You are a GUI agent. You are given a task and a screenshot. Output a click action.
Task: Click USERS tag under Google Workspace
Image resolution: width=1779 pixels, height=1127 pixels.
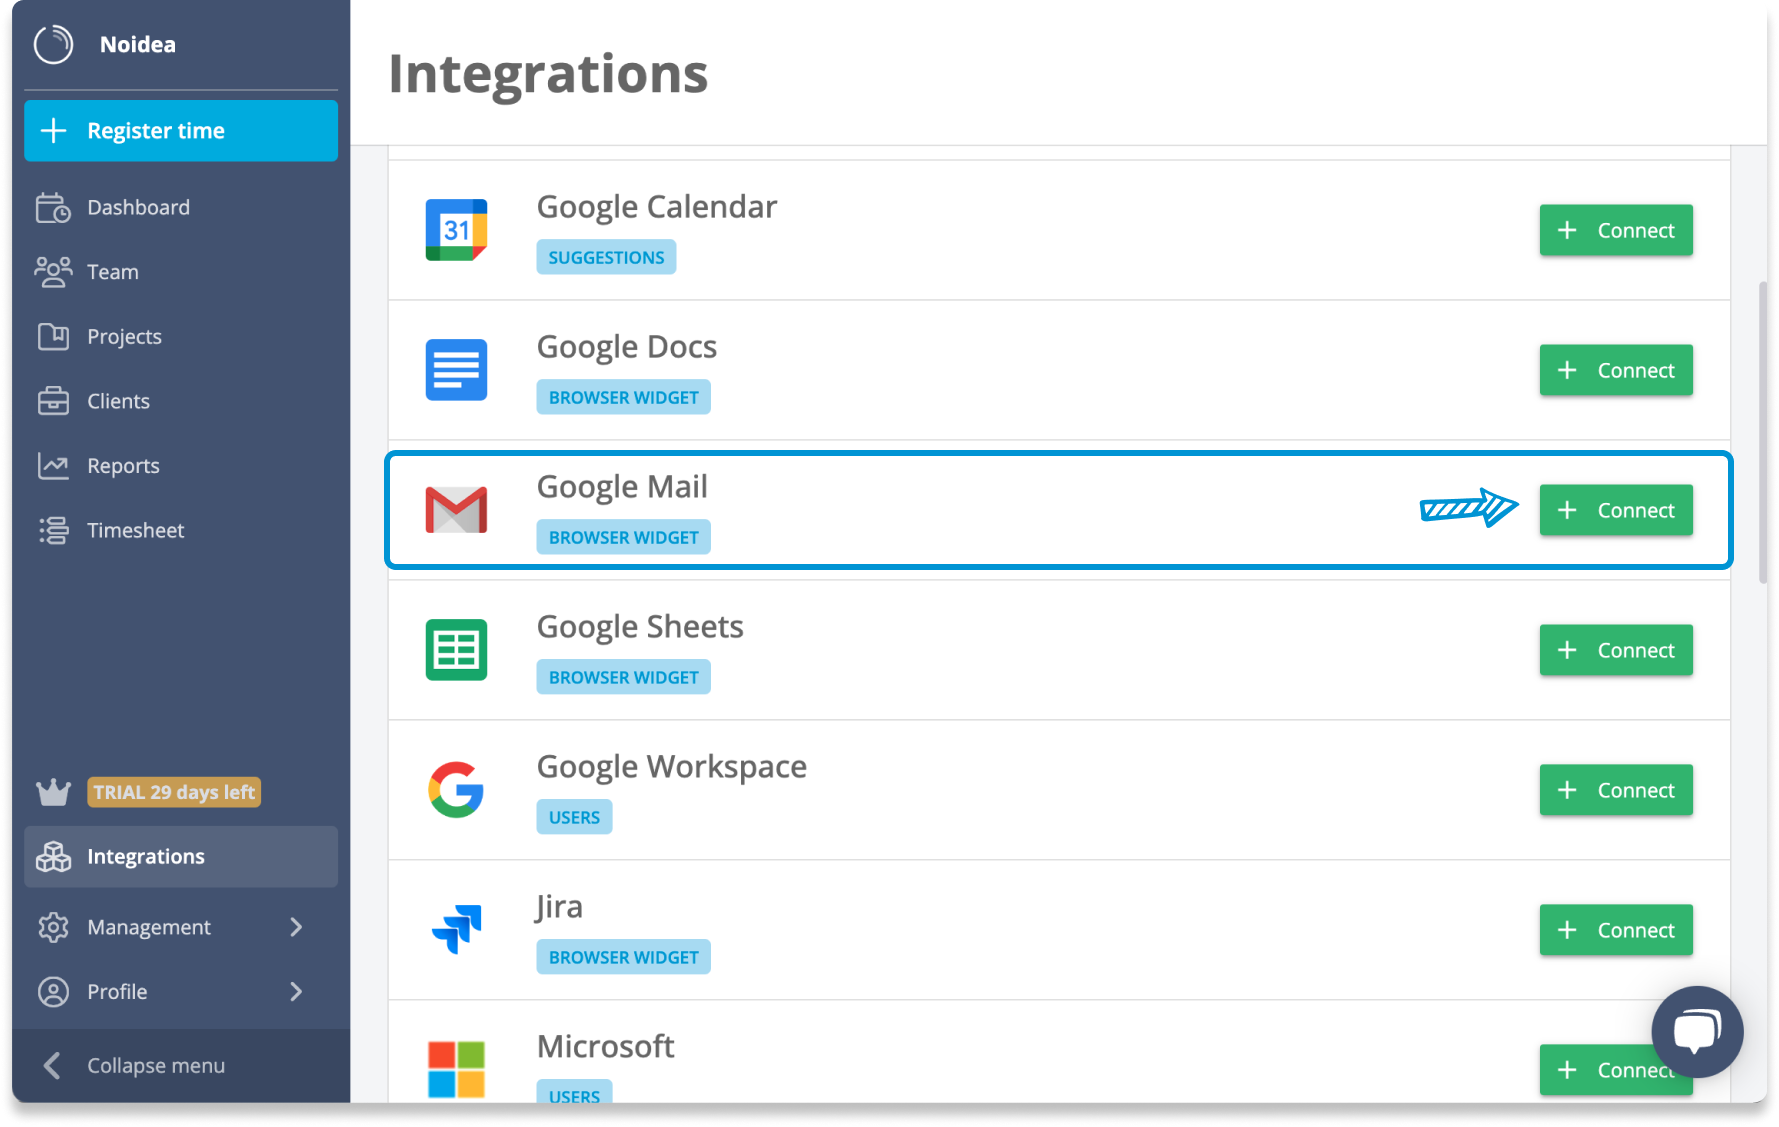574,817
